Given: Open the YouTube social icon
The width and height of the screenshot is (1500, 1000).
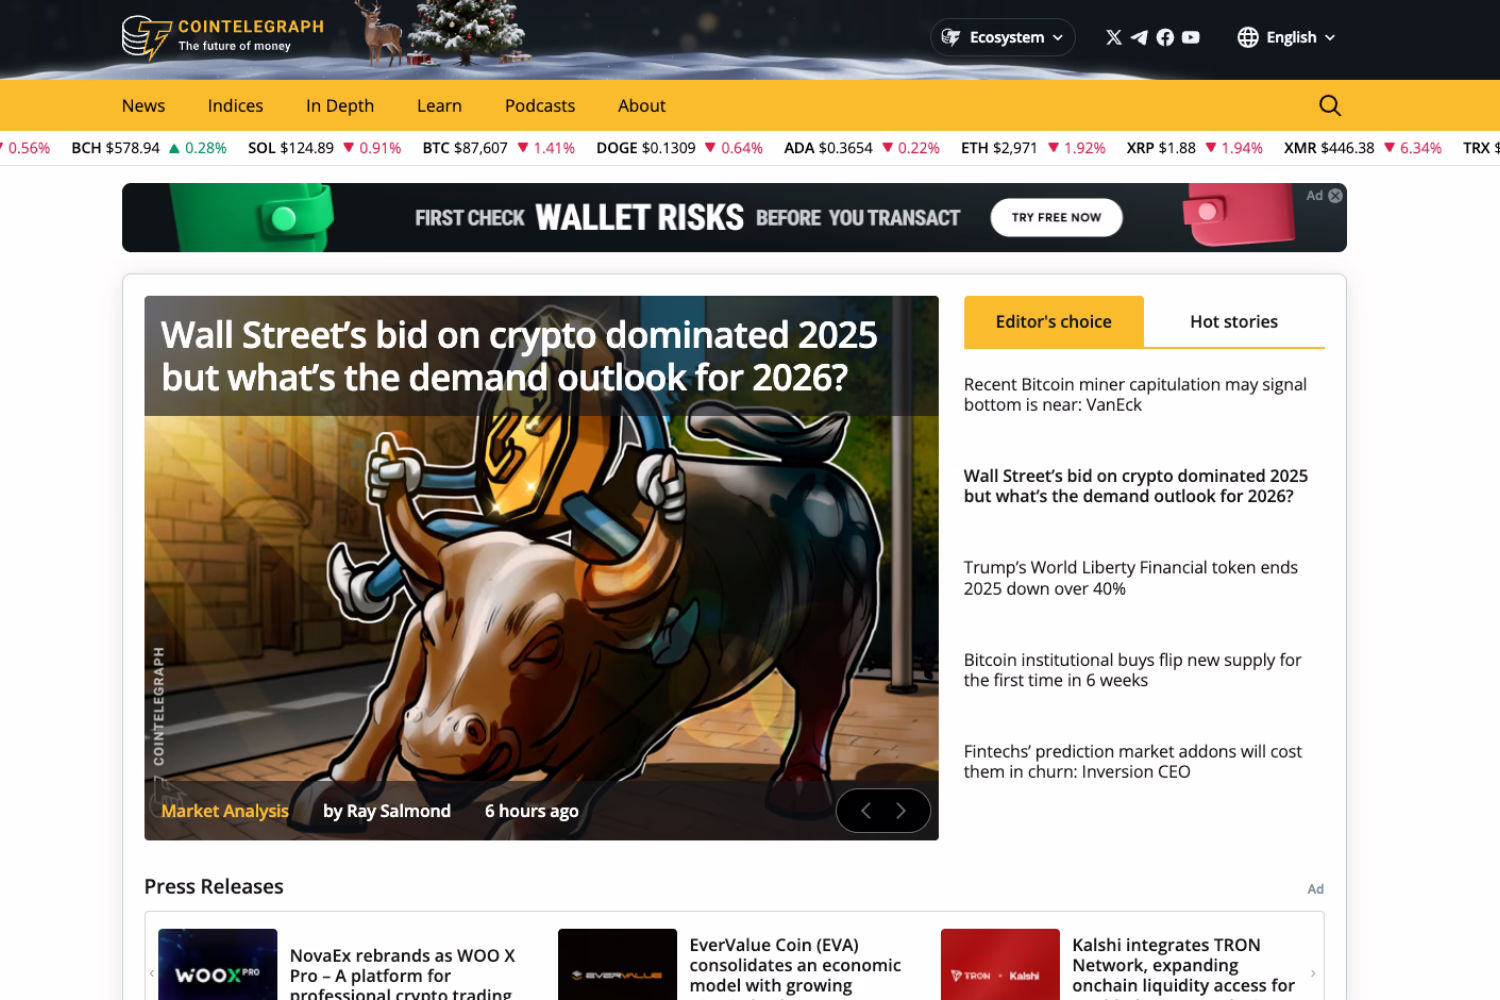Looking at the screenshot, I should coord(1191,37).
